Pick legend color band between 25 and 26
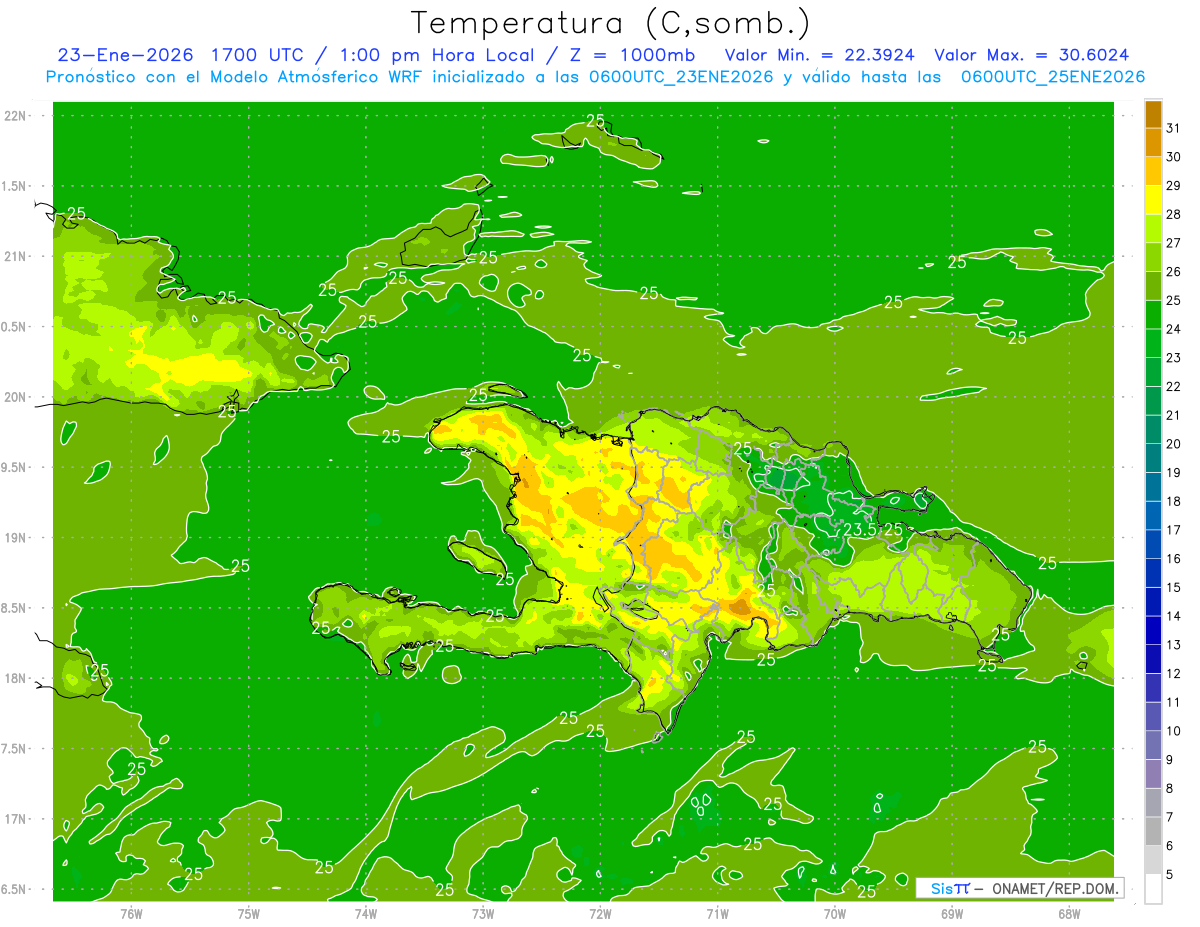Viewport: 1200px width, 927px height. click(x=1153, y=286)
